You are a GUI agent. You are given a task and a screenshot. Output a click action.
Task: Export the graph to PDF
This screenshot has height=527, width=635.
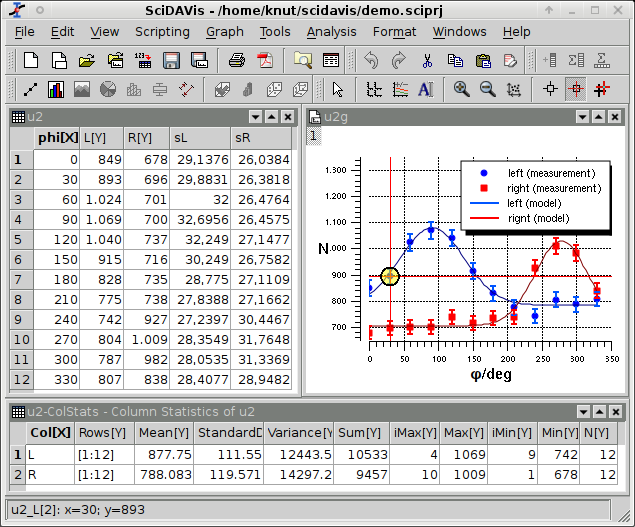pos(265,60)
